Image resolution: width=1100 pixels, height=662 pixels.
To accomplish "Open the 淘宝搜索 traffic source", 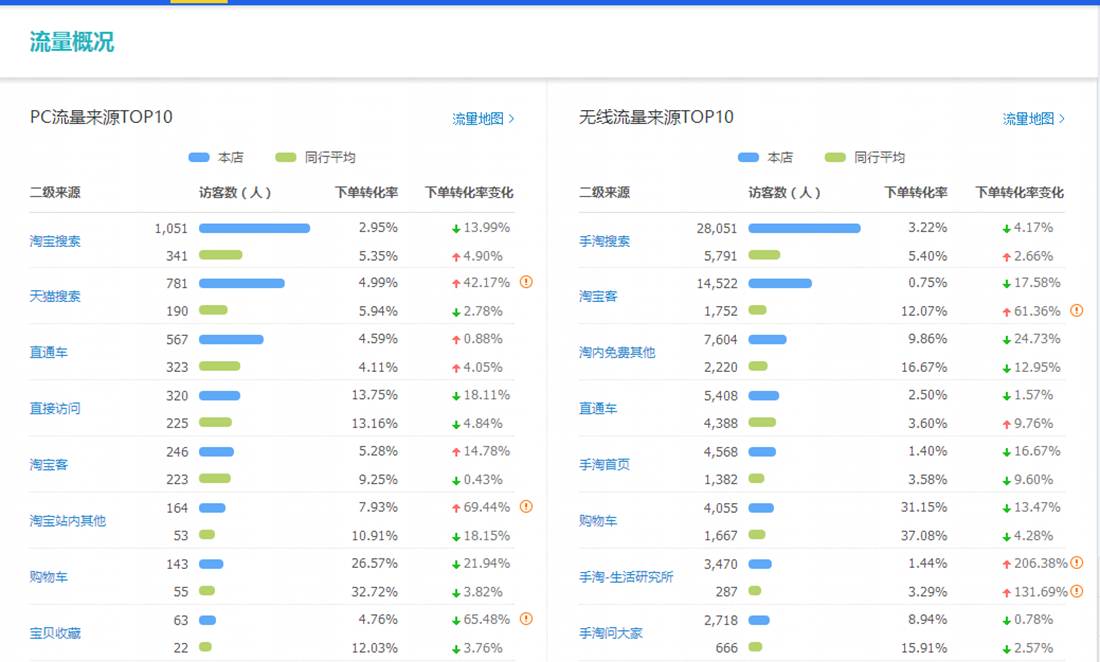I will click(55, 241).
